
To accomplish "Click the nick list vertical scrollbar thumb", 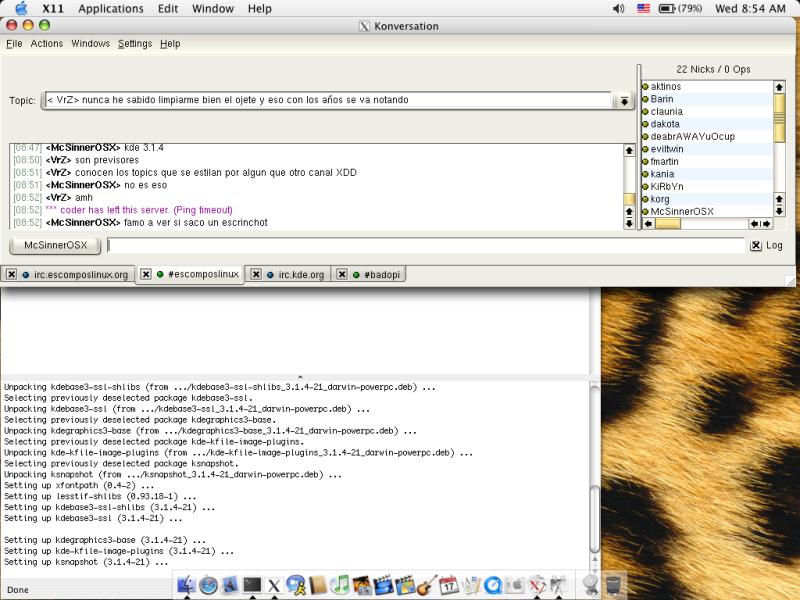I will [x=779, y=117].
